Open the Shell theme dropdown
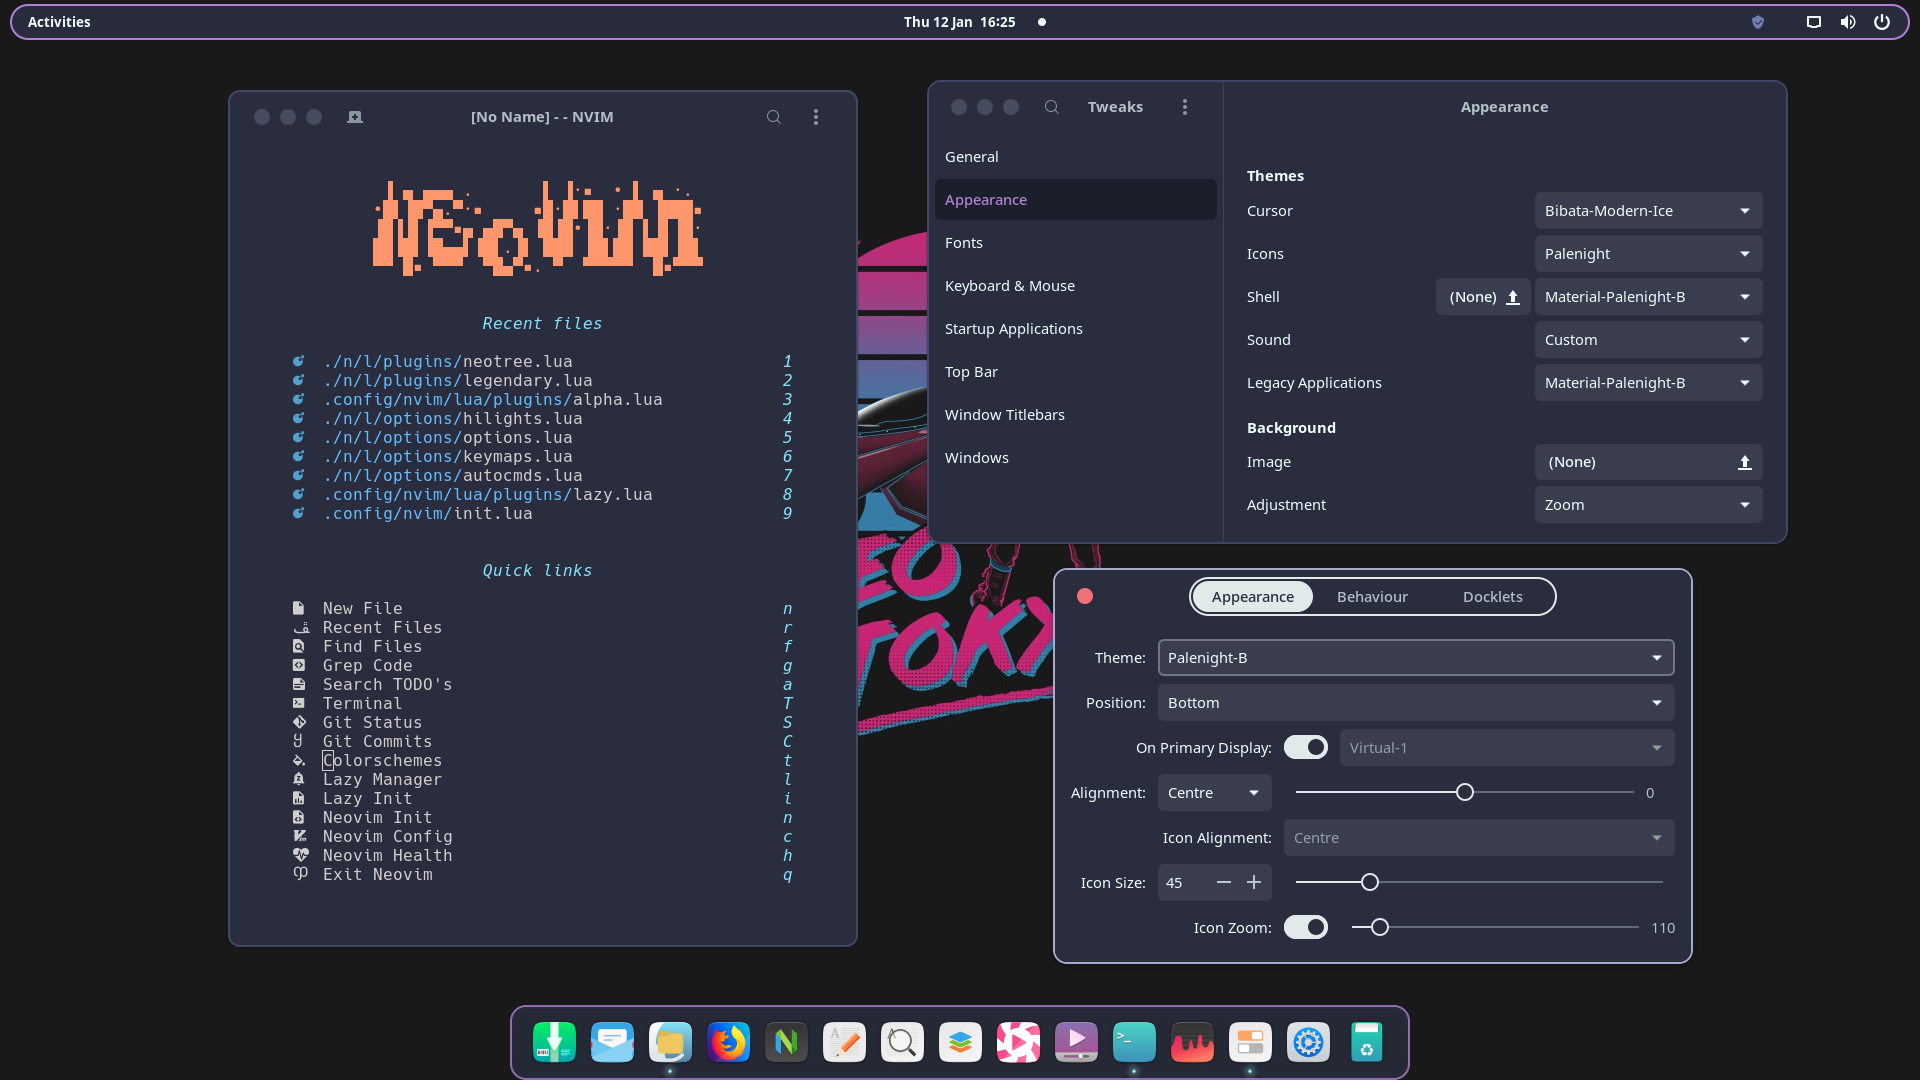This screenshot has height=1080, width=1920. click(x=1648, y=297)
